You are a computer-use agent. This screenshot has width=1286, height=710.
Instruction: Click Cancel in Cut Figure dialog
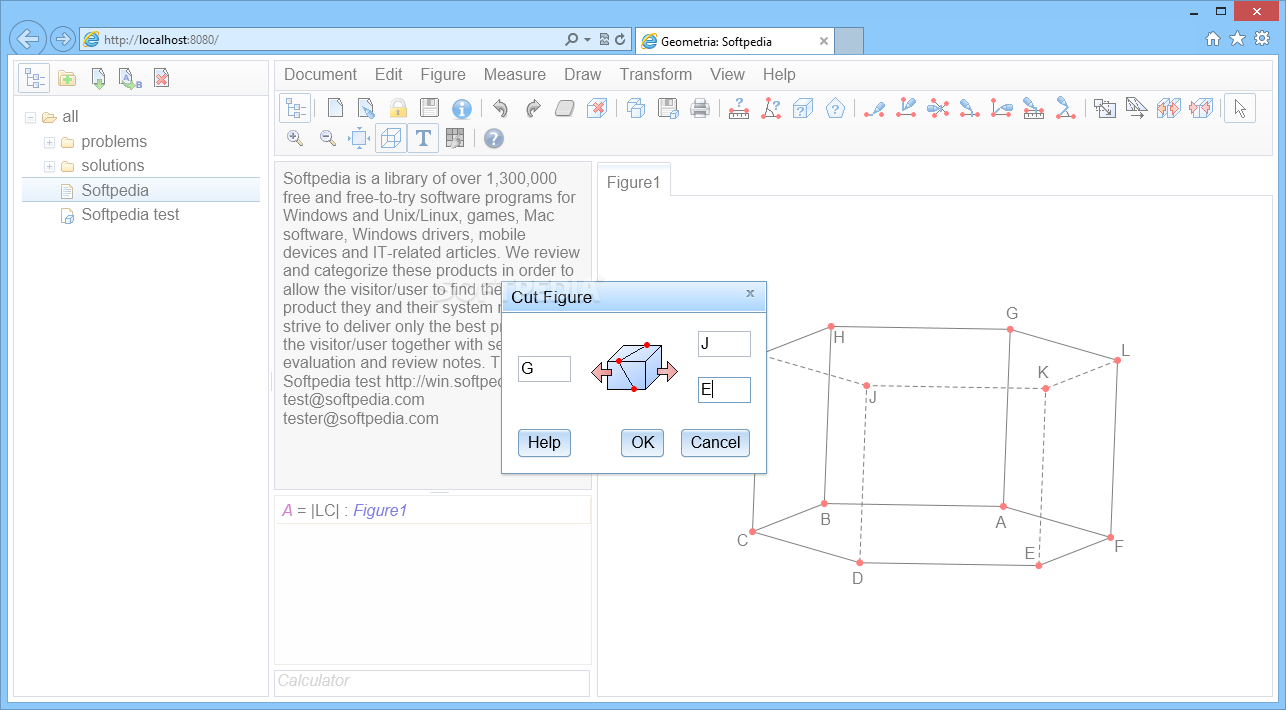tap(716, 443)
